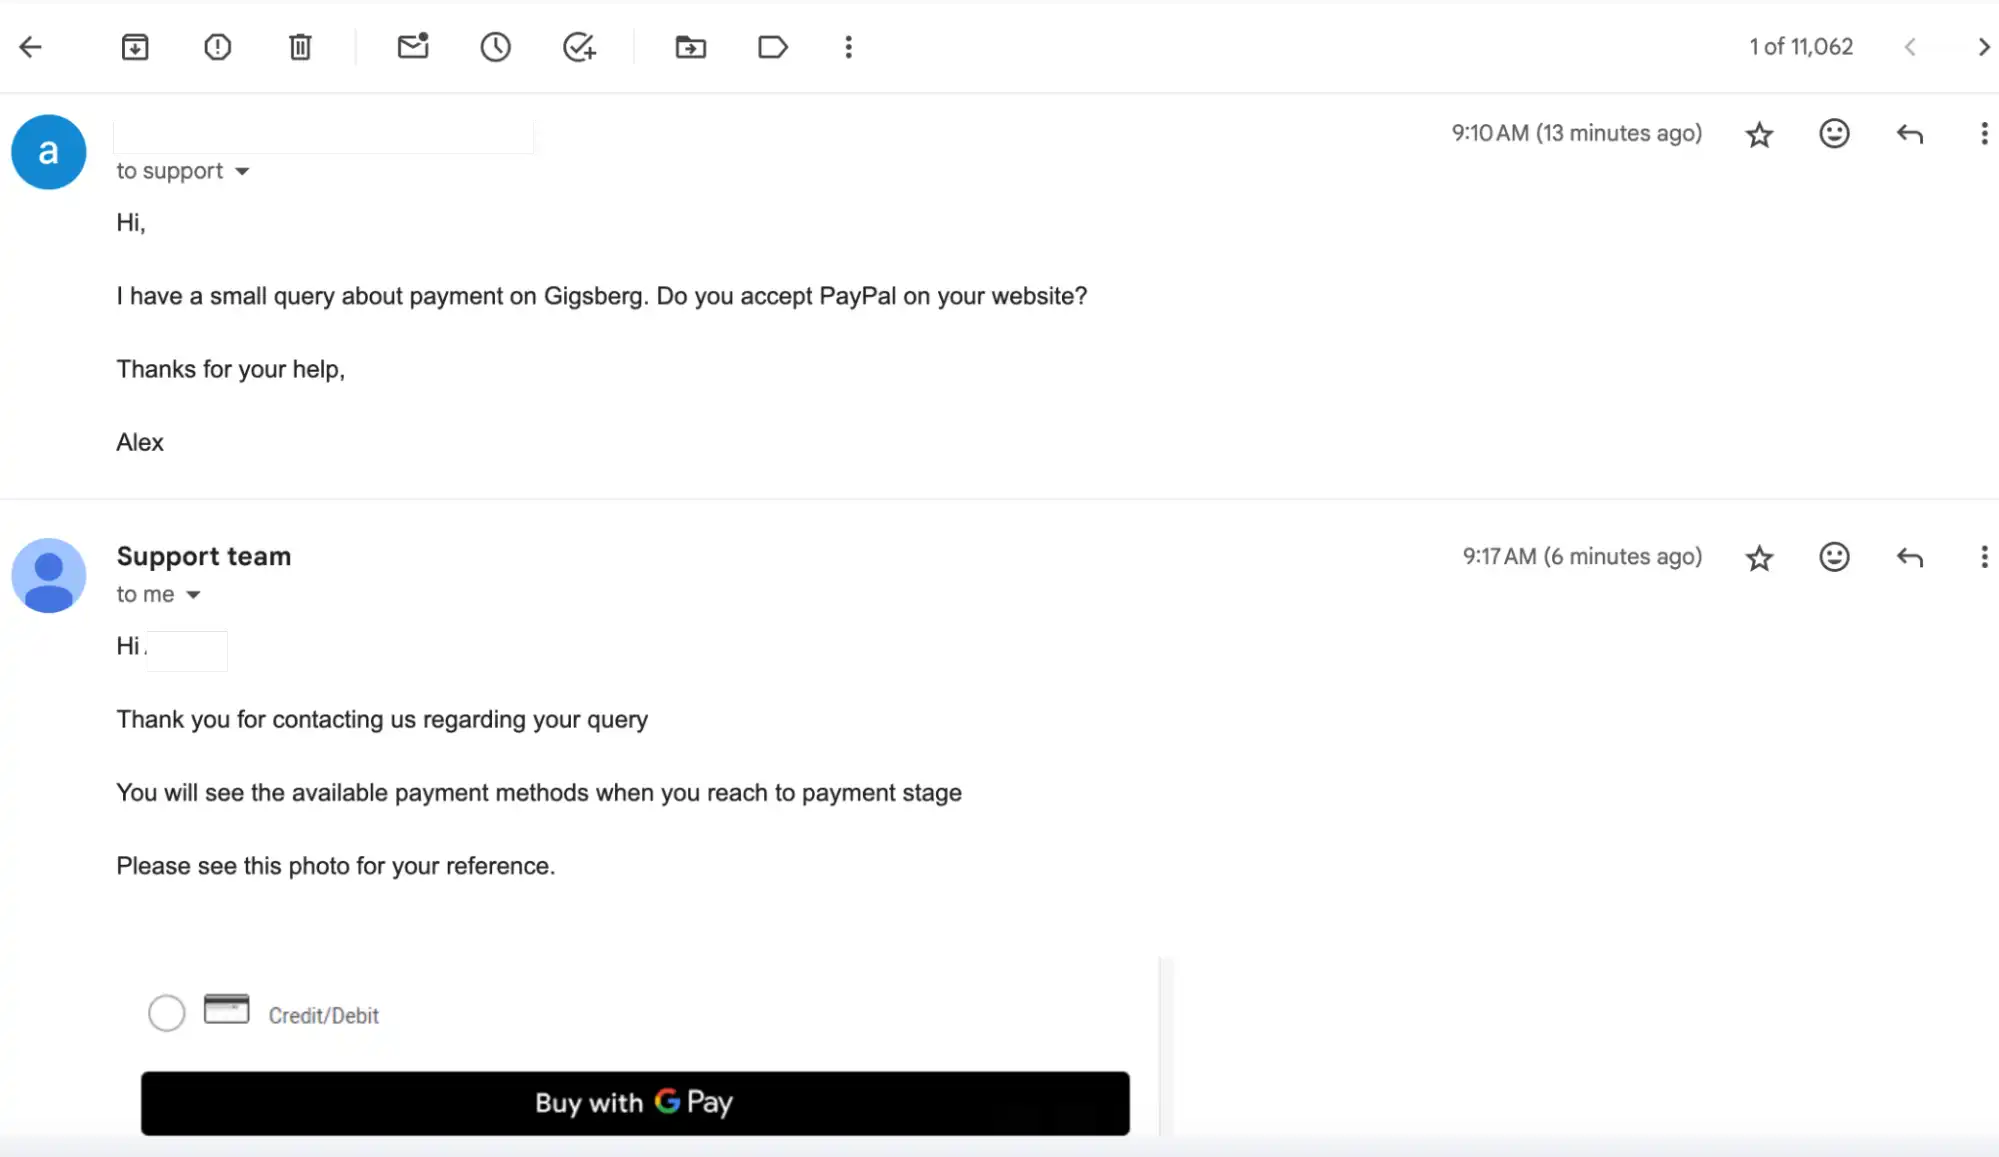Move the conversation to another folder
Viewport: 1999px width, 1157px height.
(689, 47)
